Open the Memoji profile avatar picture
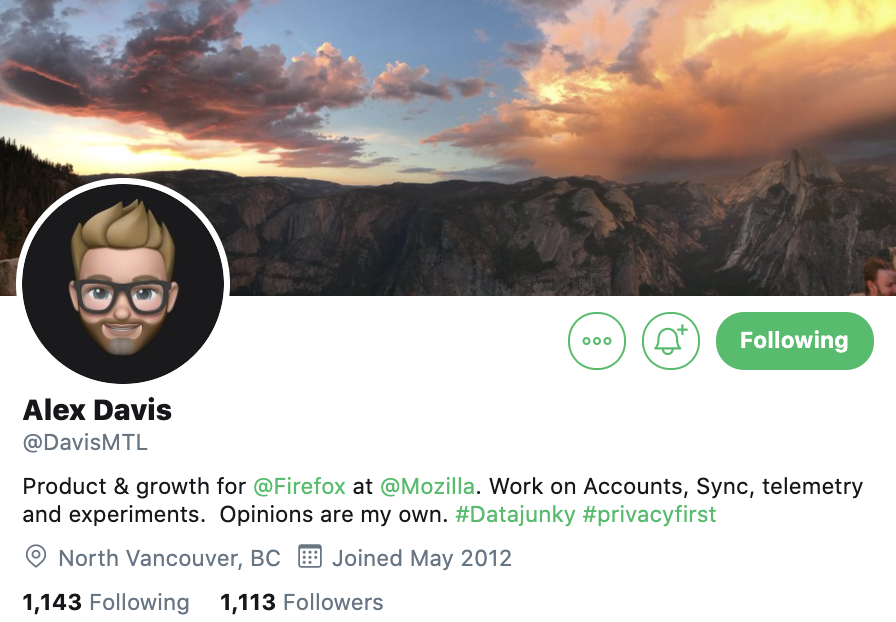 (123, 284)
